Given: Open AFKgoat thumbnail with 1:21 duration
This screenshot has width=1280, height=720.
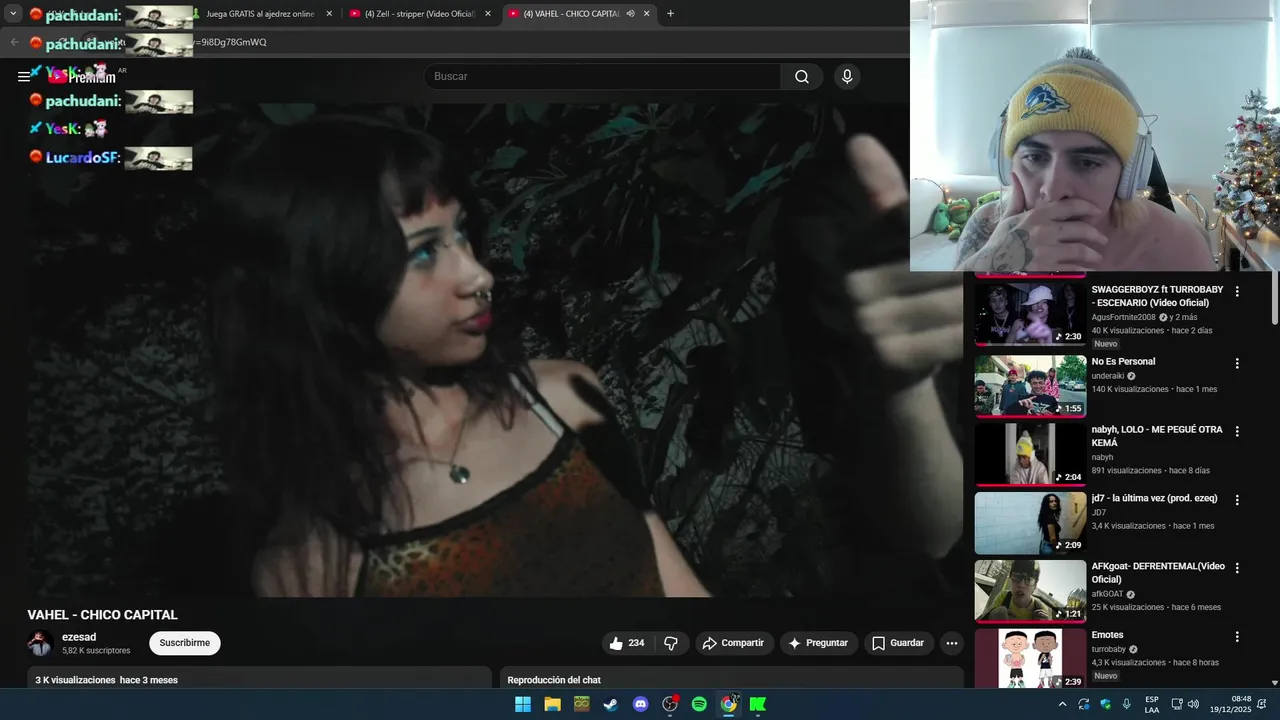Looking at the screenshot, I should 1030,591.
